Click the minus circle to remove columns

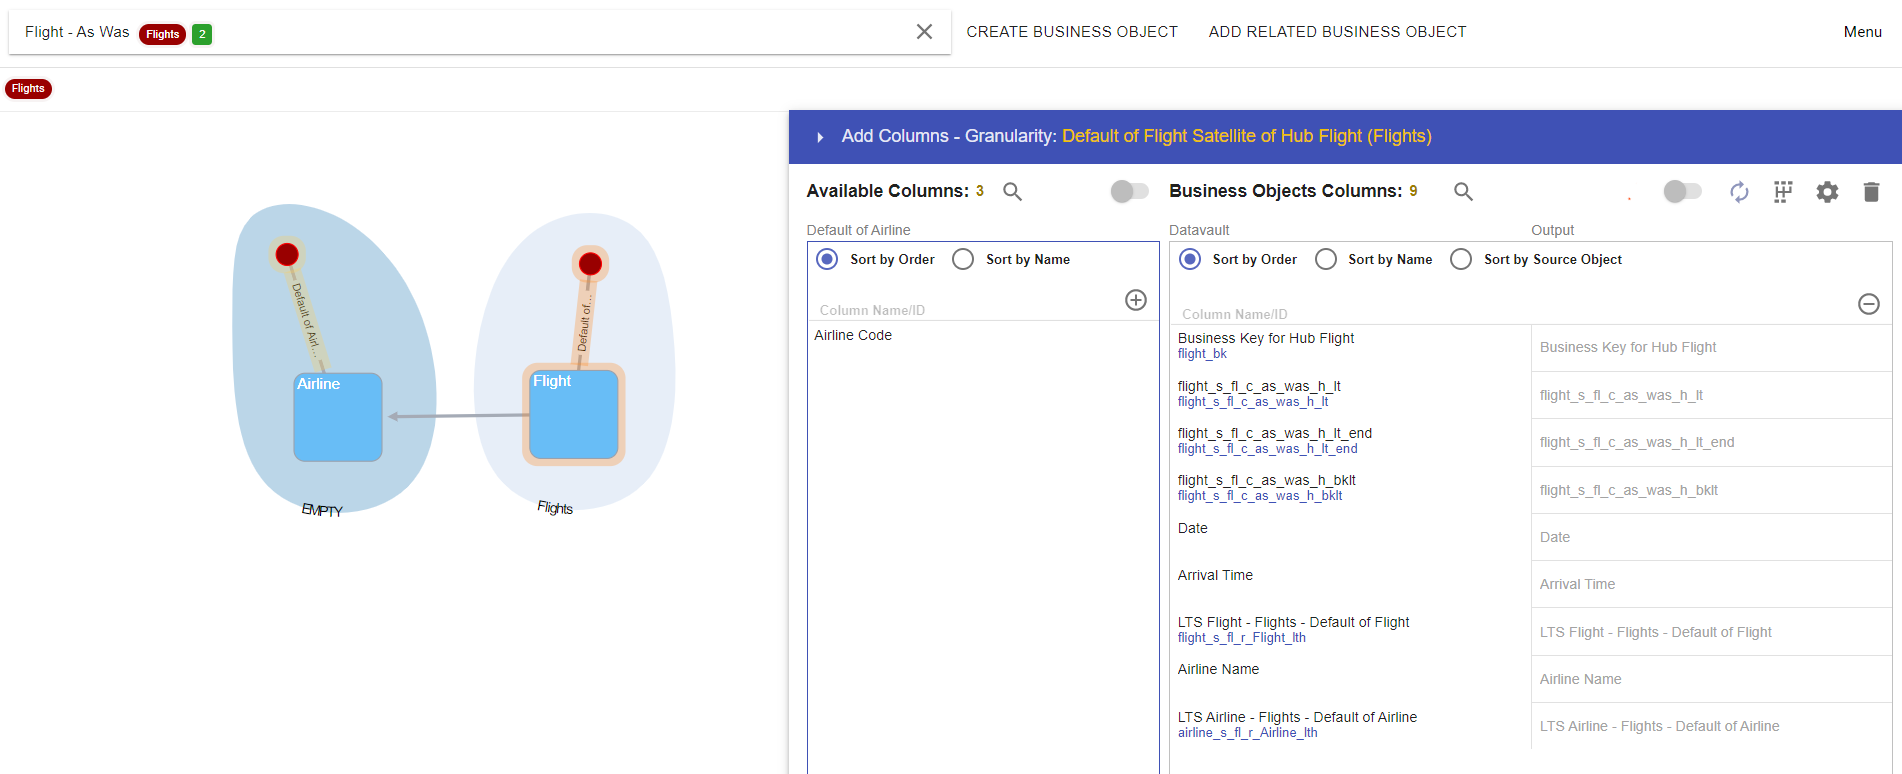pyautogui.click(x=1868, y=304)
